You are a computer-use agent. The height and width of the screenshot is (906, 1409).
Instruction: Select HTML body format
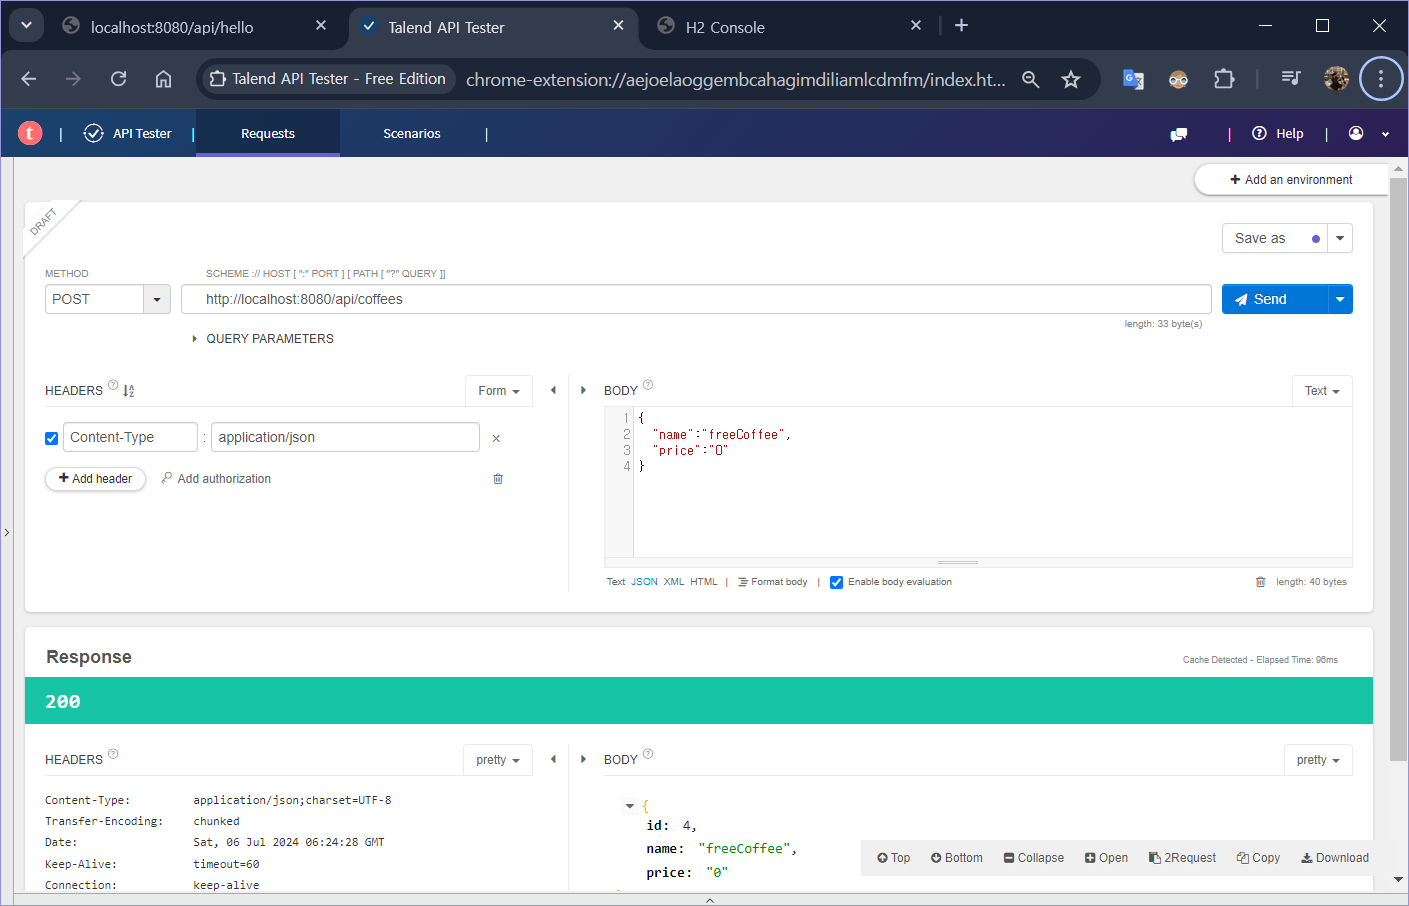point(704,582)
